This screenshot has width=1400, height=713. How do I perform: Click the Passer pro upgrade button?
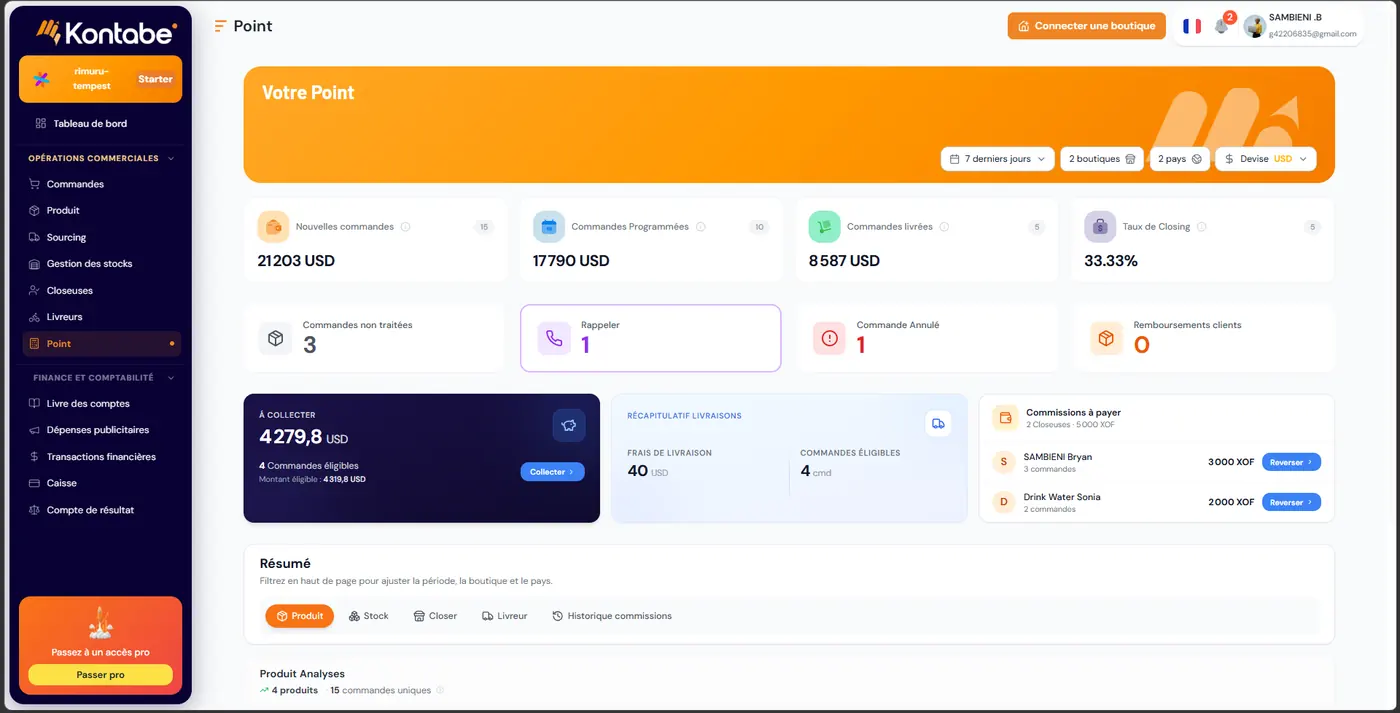[100, 675]
